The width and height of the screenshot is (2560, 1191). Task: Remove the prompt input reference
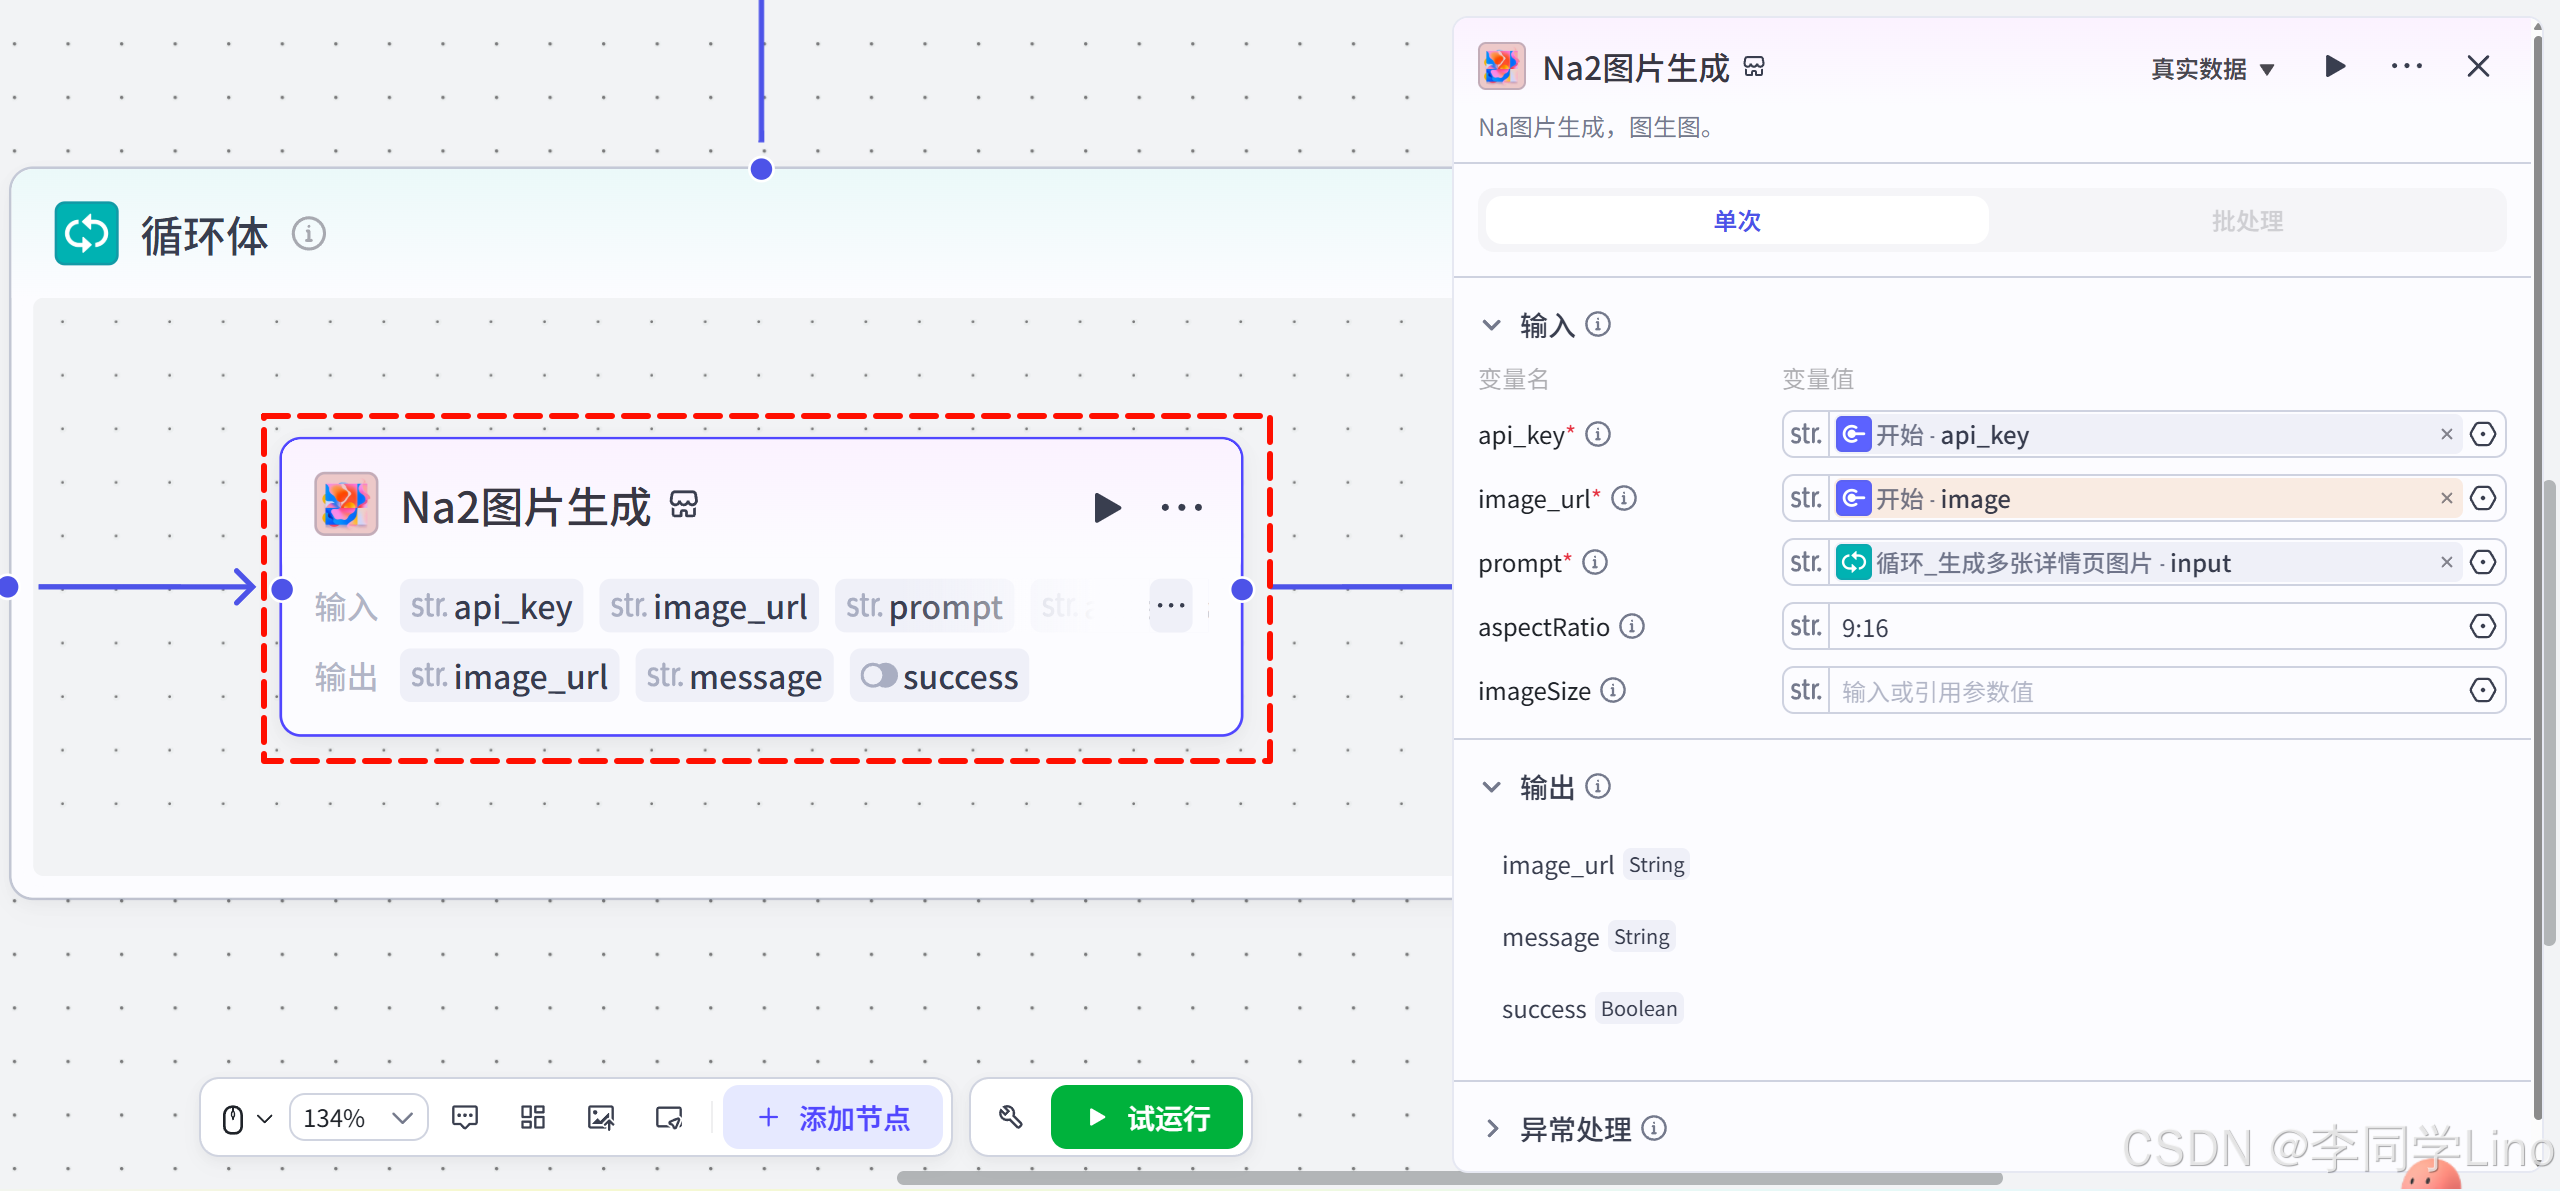(2446, 562)
